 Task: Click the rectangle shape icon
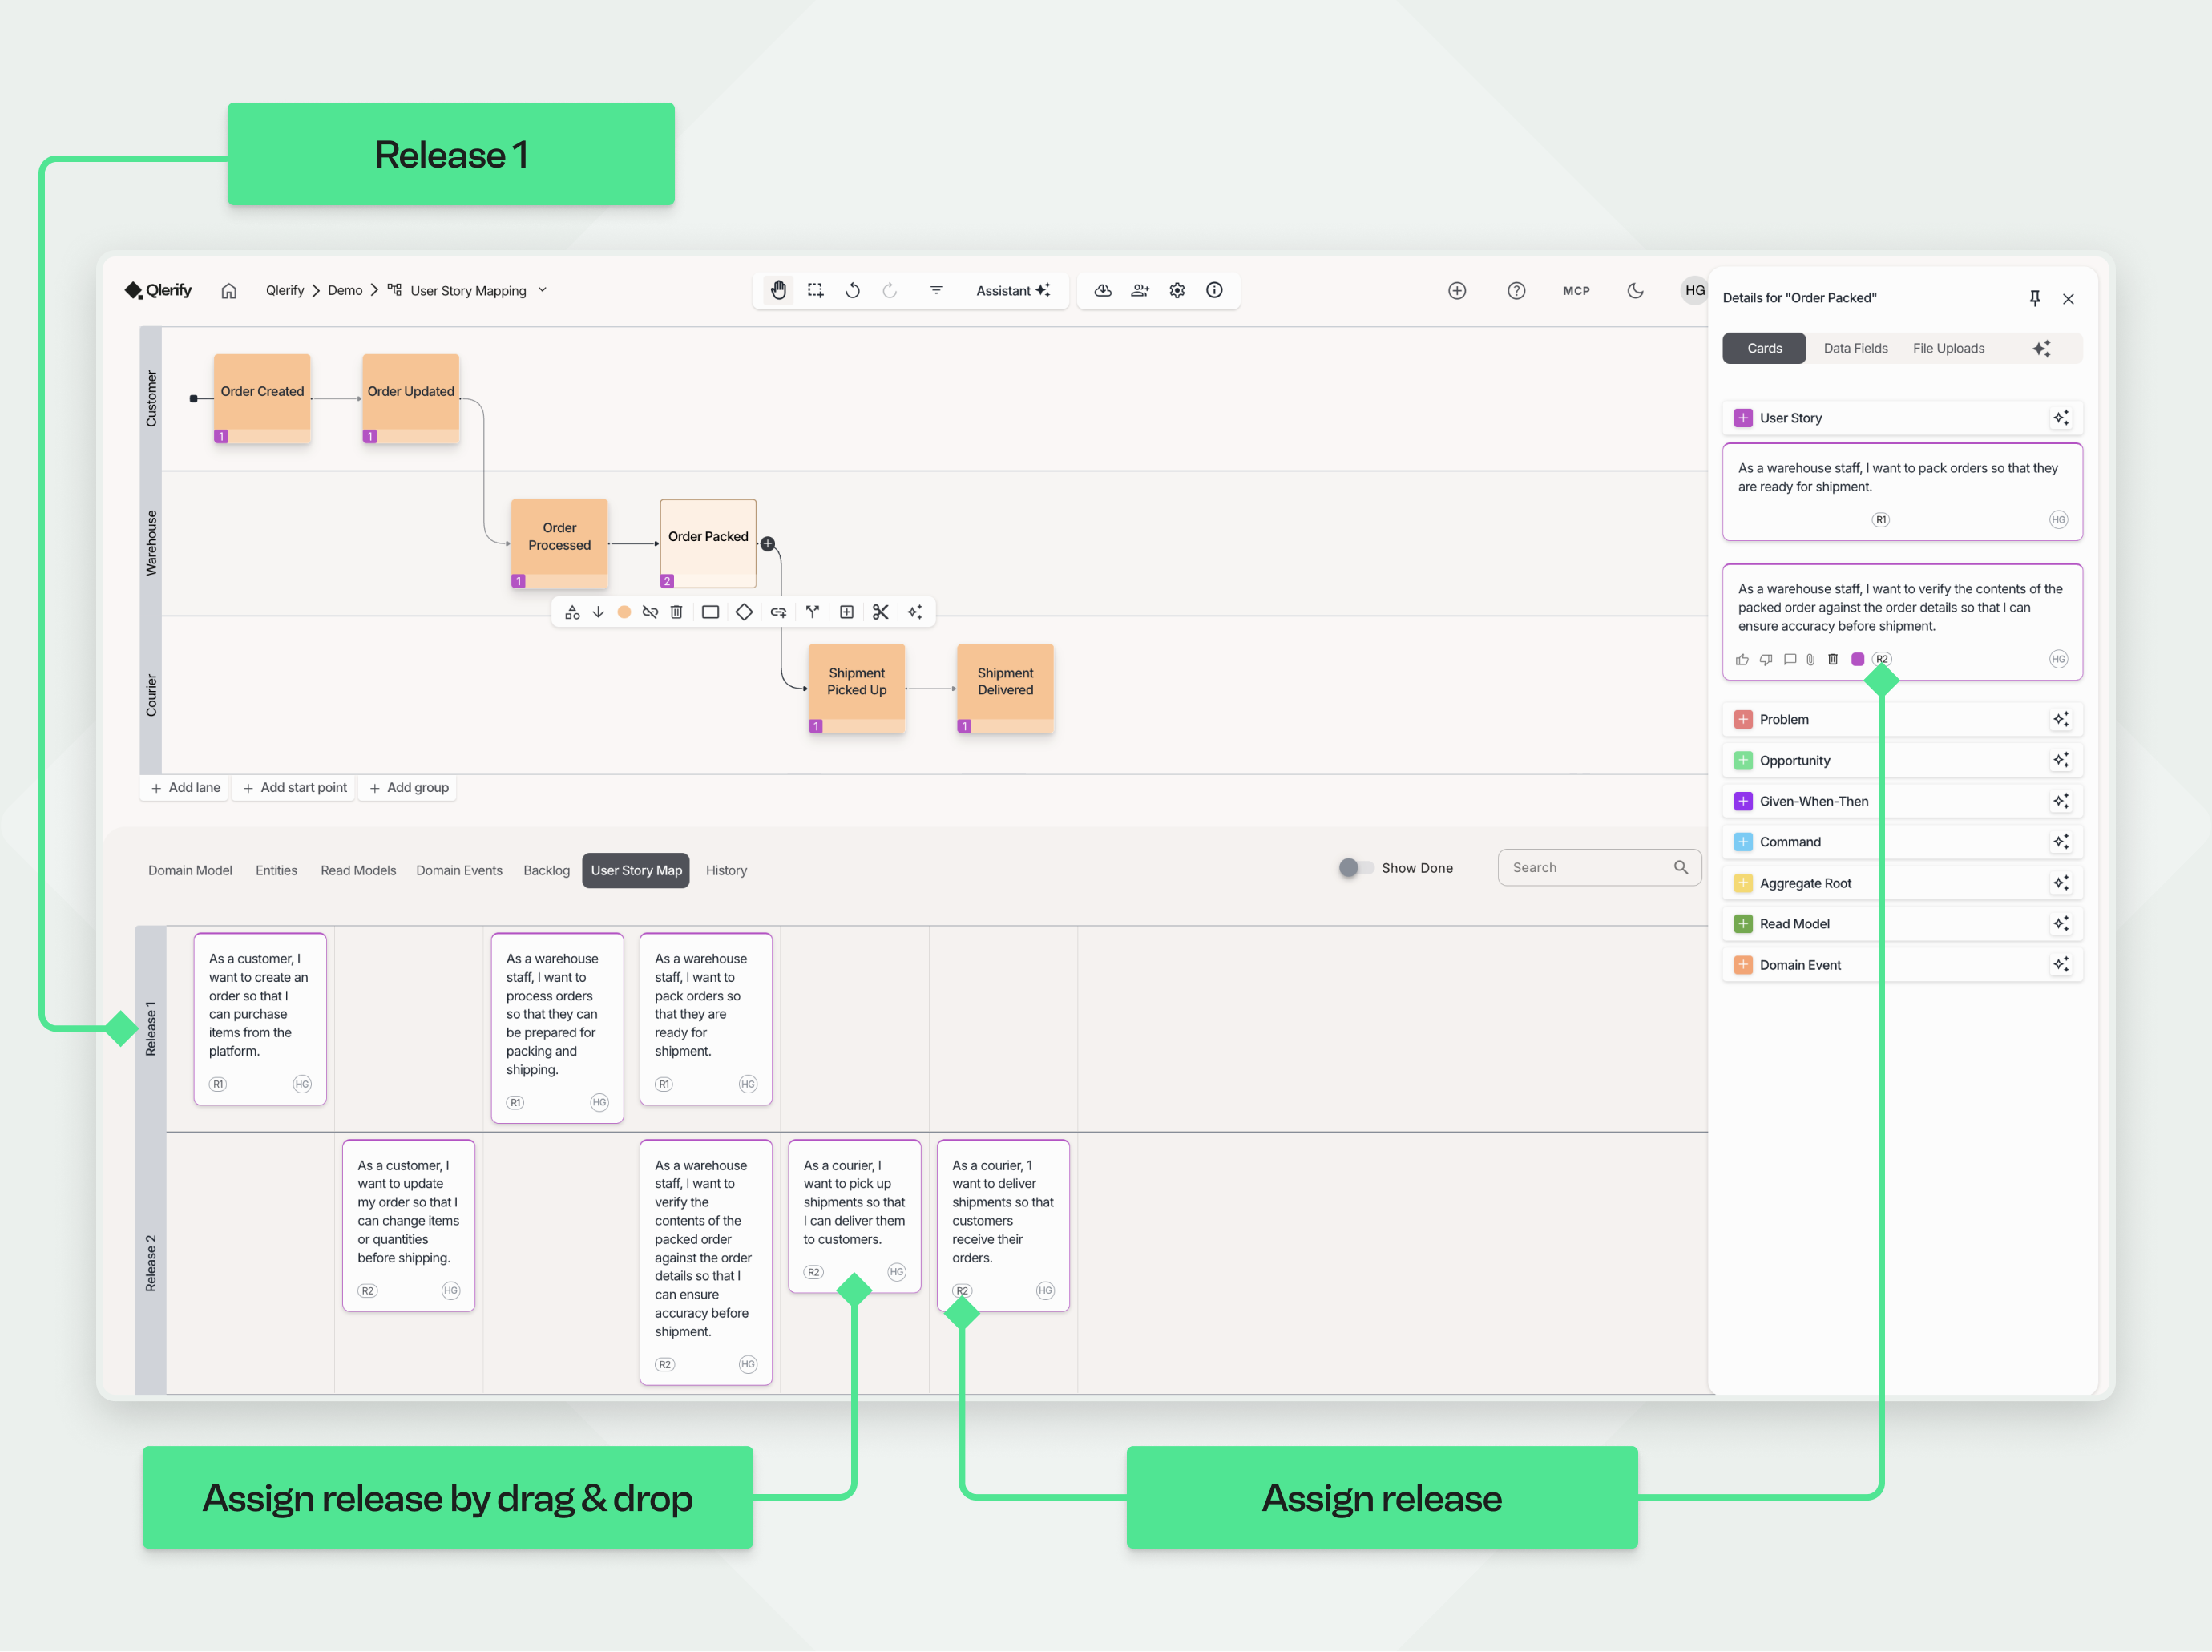(x=710, y=612)
